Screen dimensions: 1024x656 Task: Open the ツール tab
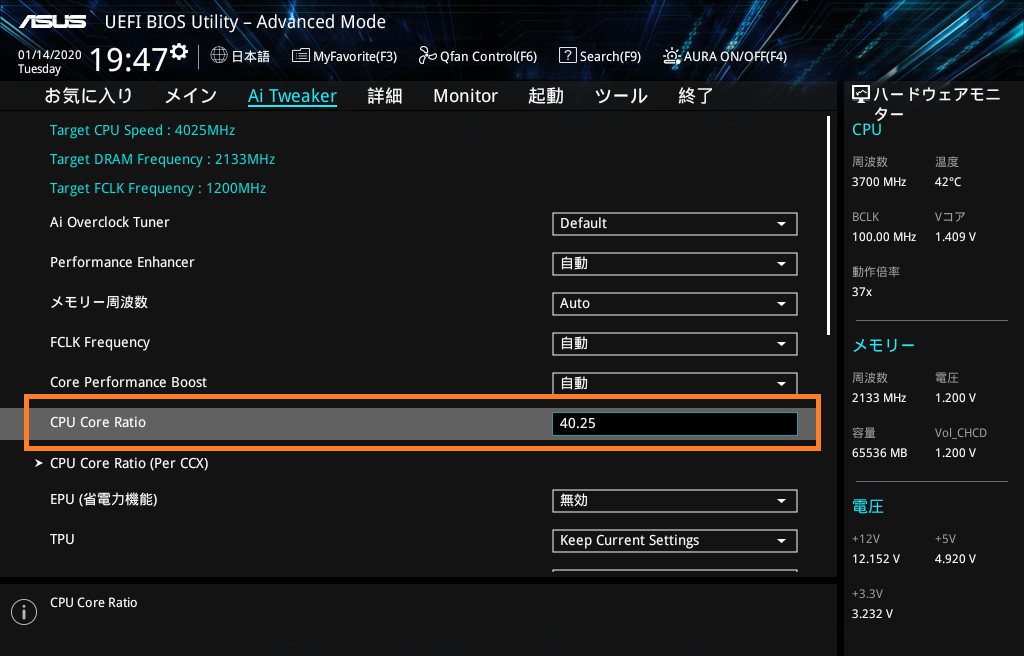(620, 96)
